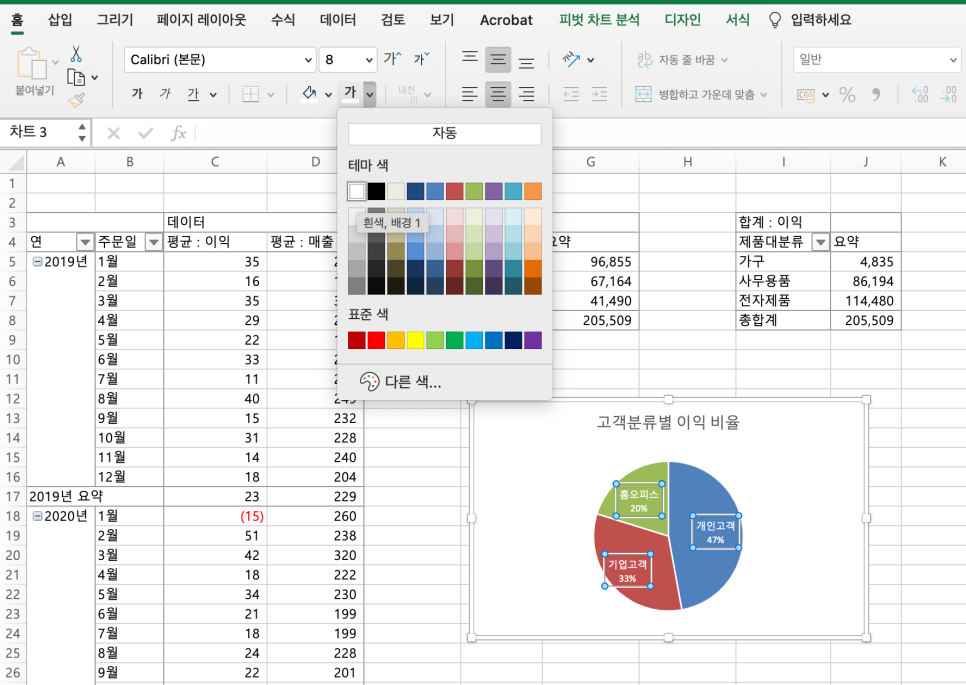Viewport: 966px width, 685px height.
Task: Toggle vertical middle alignment
Action: 498,60
